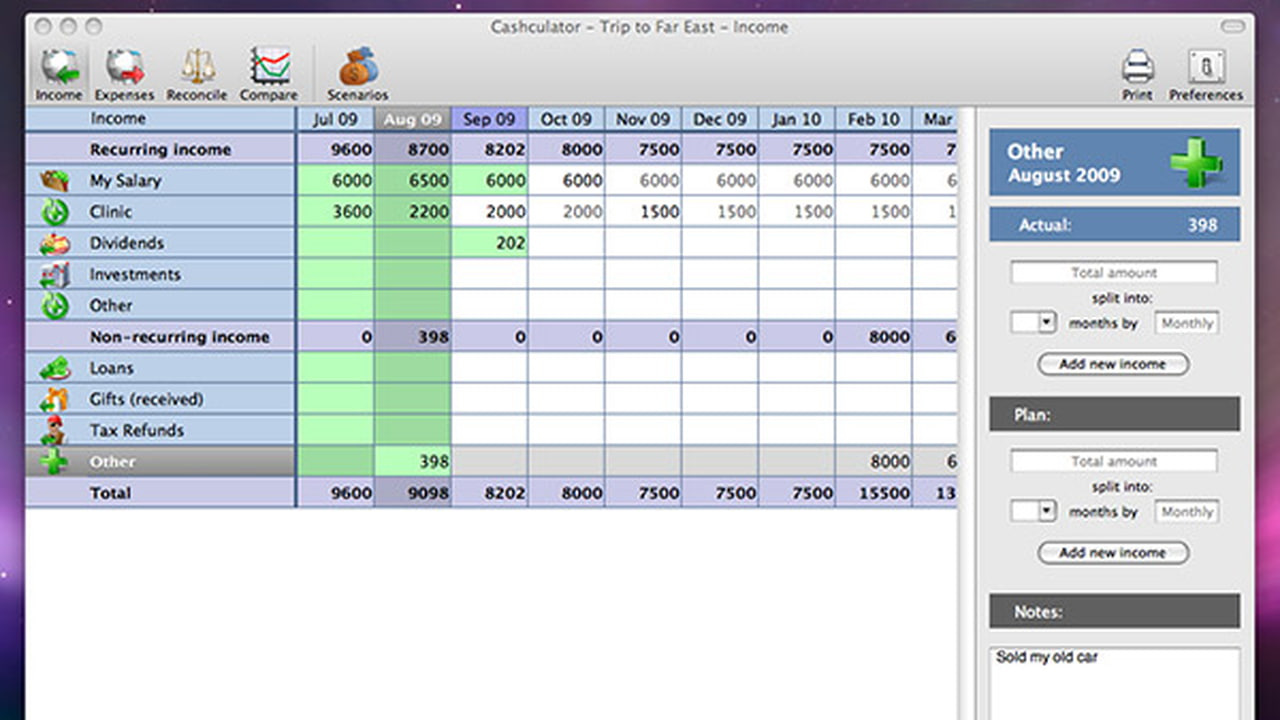This screenshot has height=720, width=1280.
Task: Open the Scenarios money bag icon
Action: (x=357, y=74)
